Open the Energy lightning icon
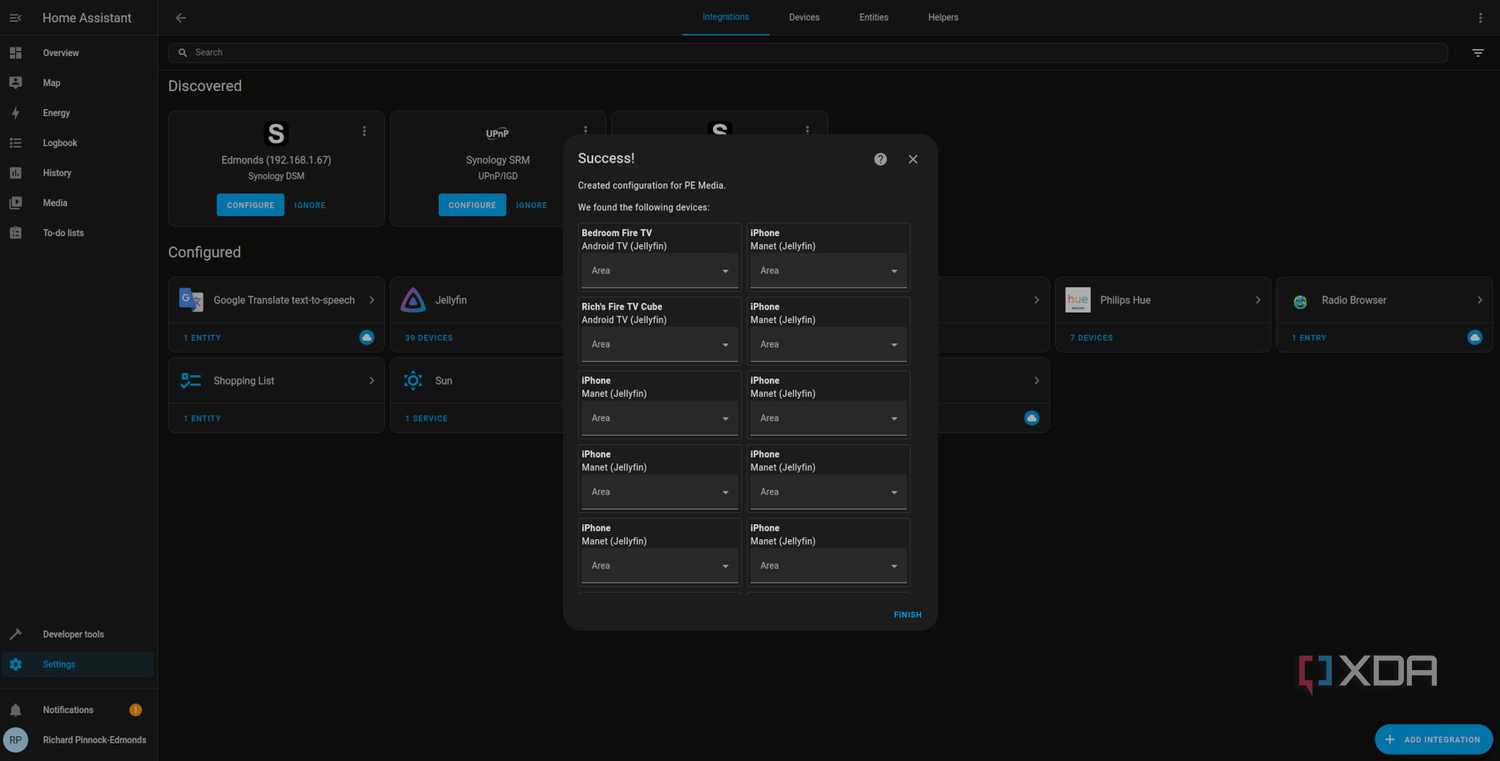This screenshot has width=1500, height=761. click(15, 113)
